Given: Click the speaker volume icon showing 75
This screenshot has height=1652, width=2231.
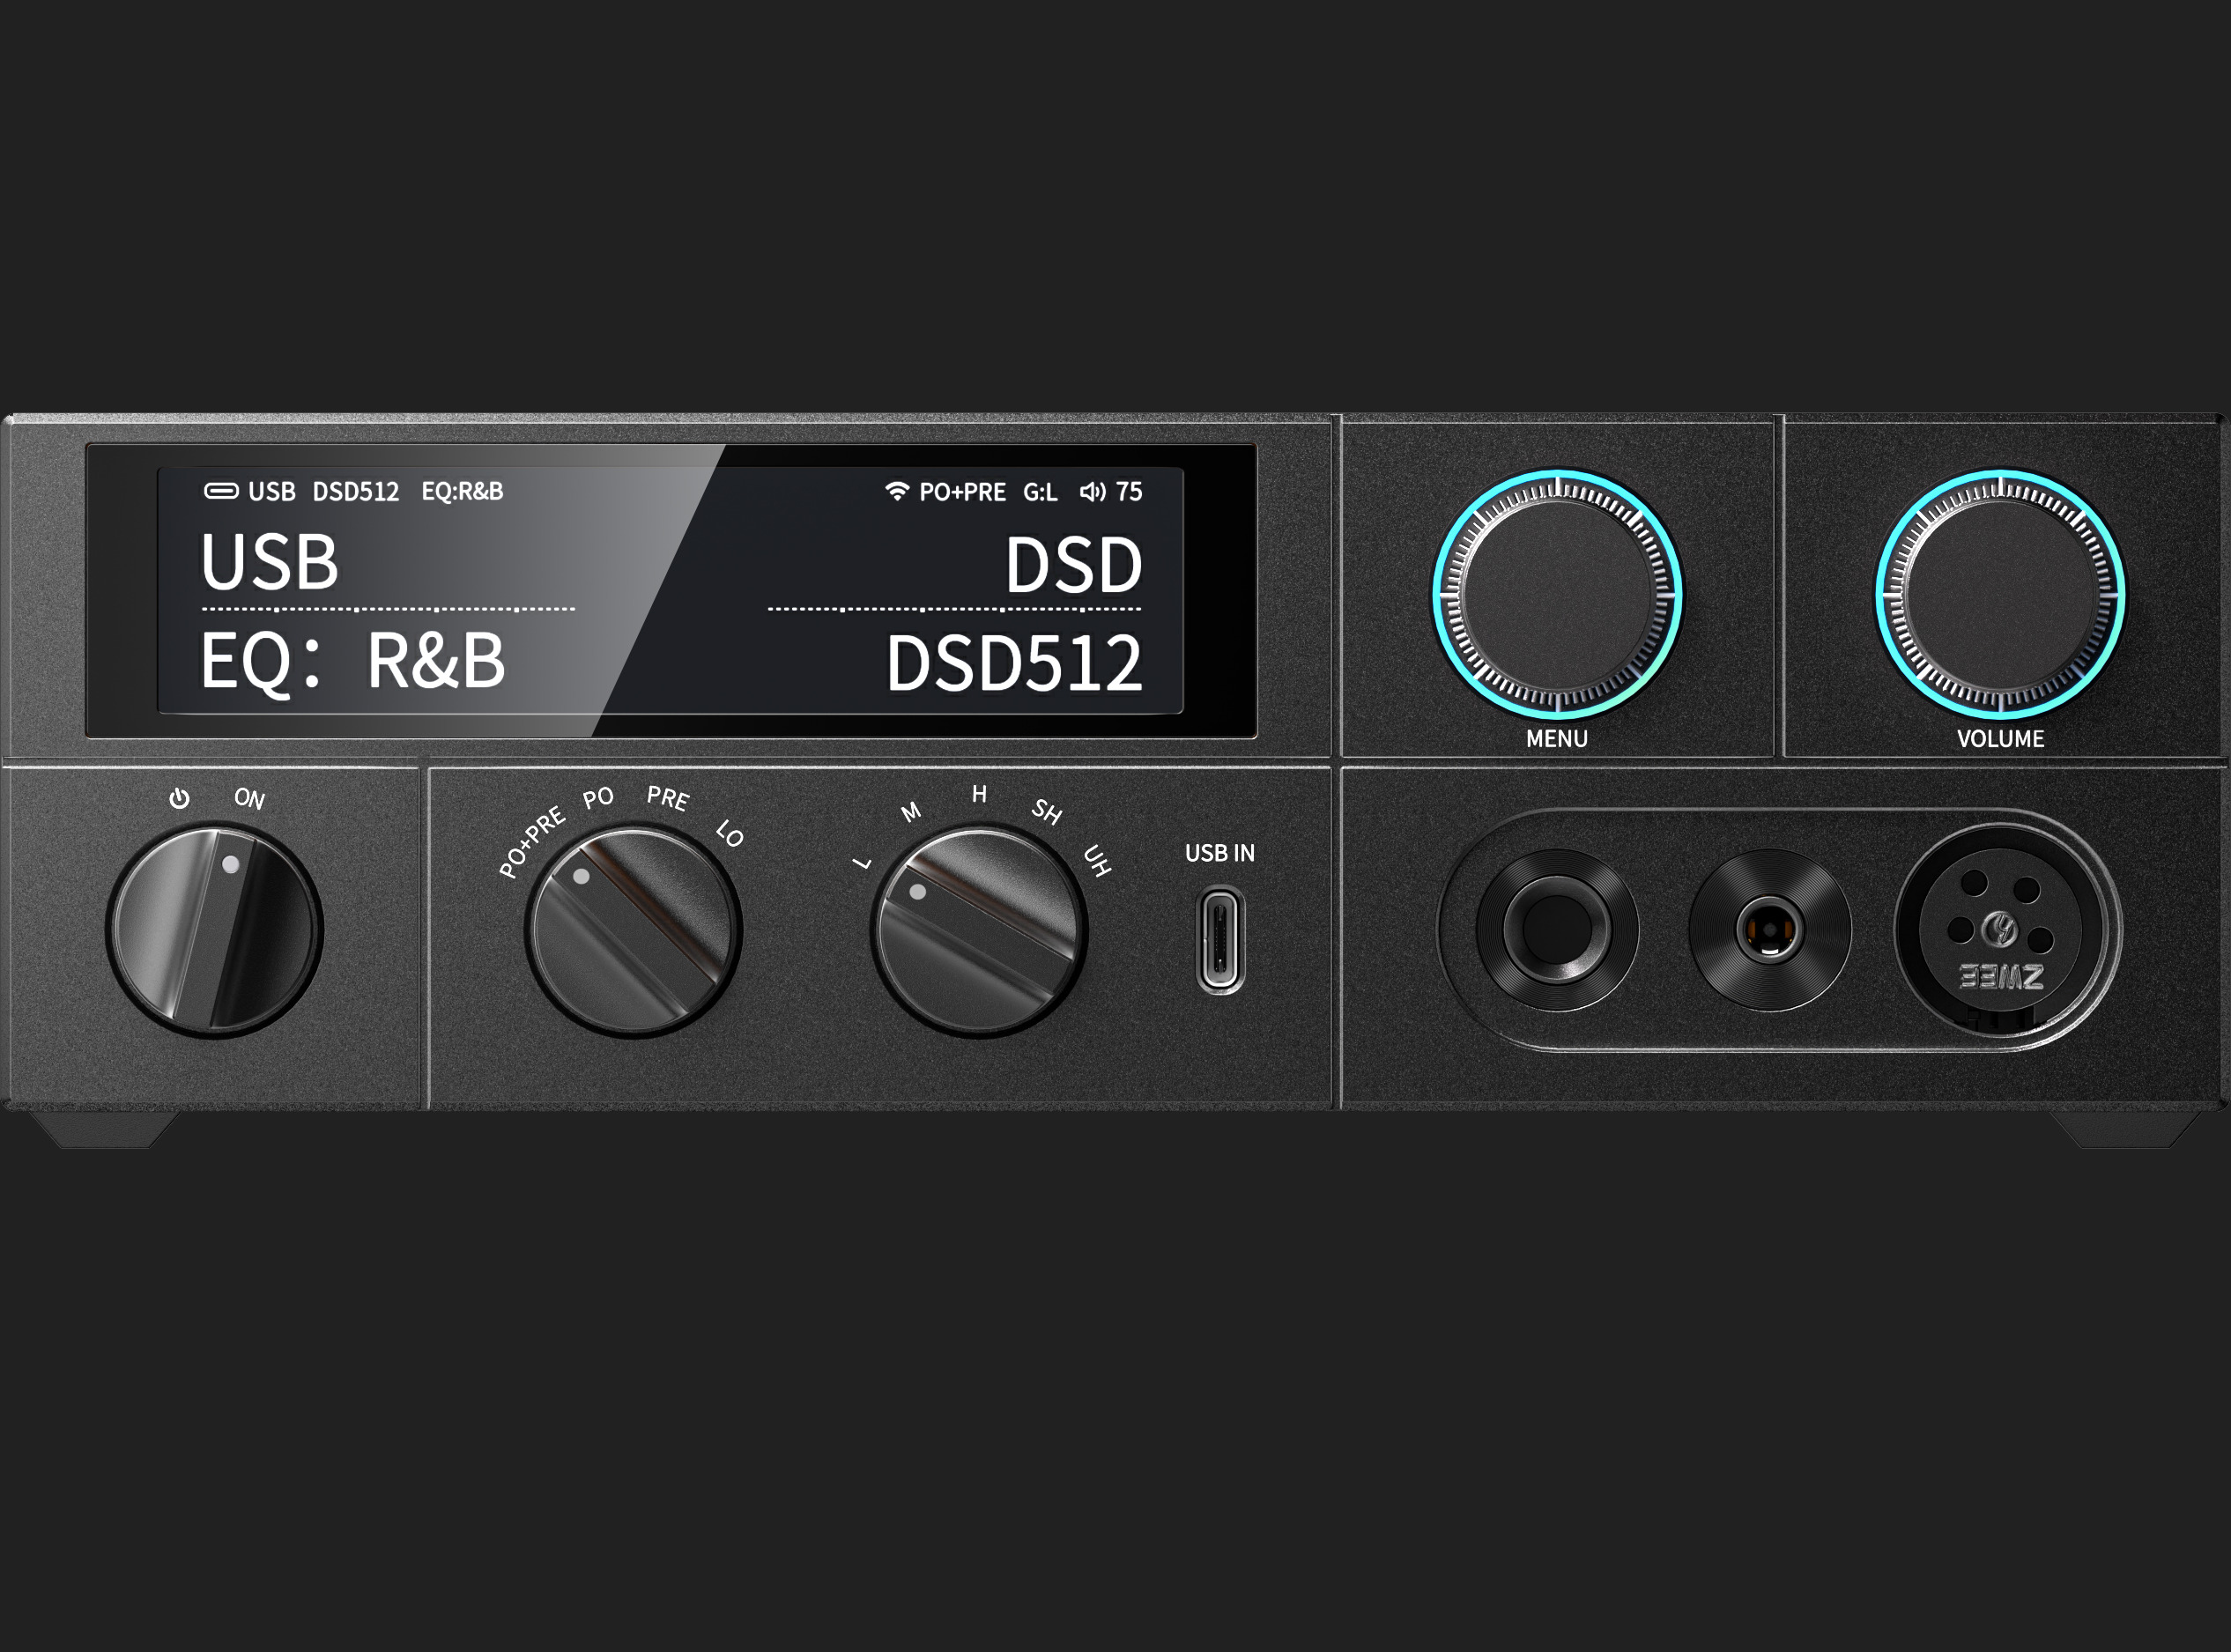Looking at the screenshot, I should [1092, 492].
